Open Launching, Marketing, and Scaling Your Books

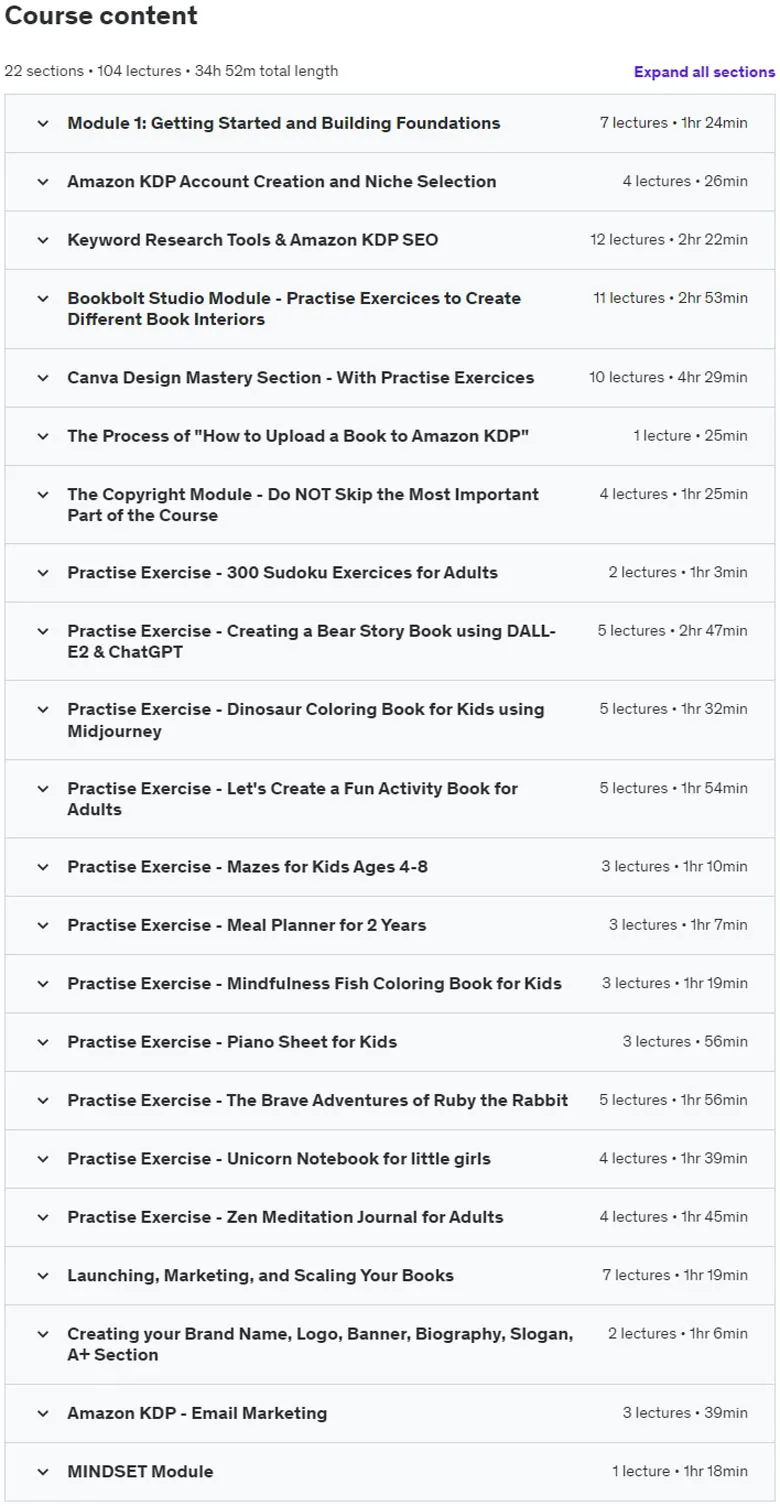(x=390, y=1276)
